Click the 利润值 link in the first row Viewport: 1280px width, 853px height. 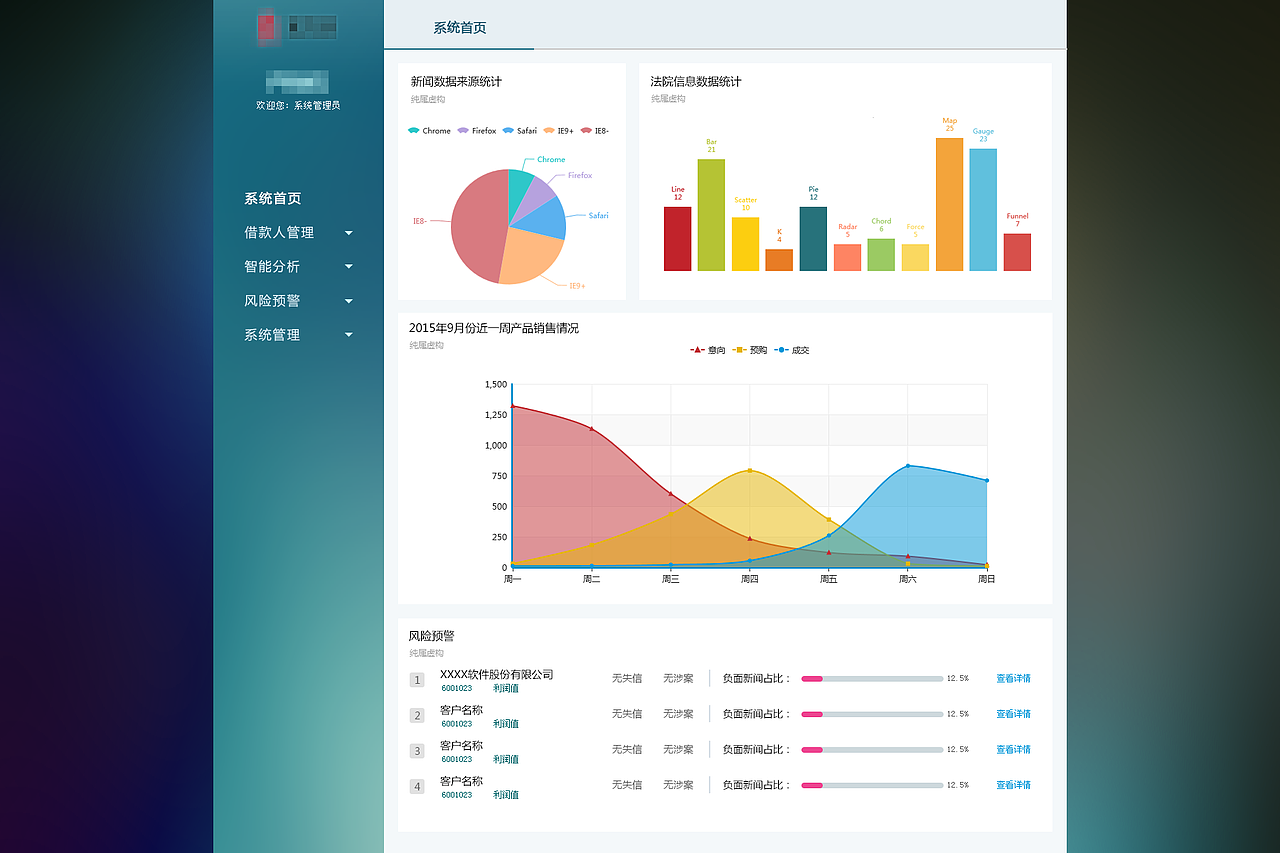506,688
